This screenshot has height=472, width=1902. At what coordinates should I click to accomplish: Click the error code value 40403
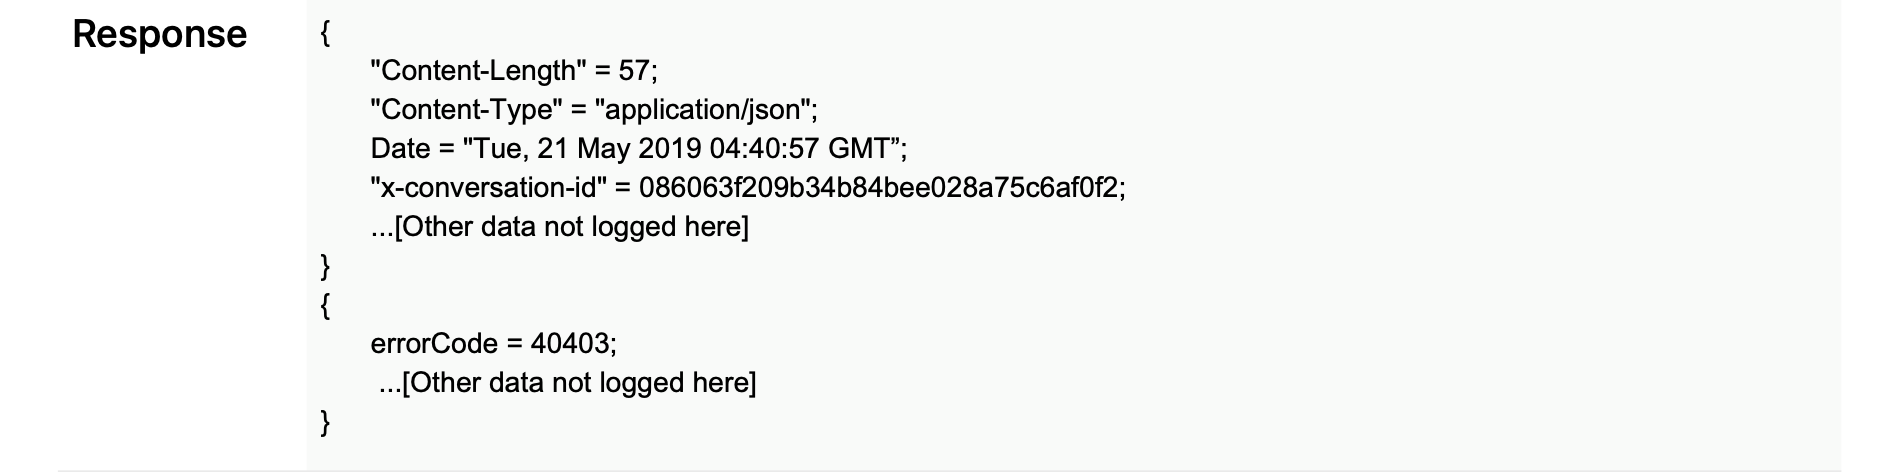coord(570,344)
